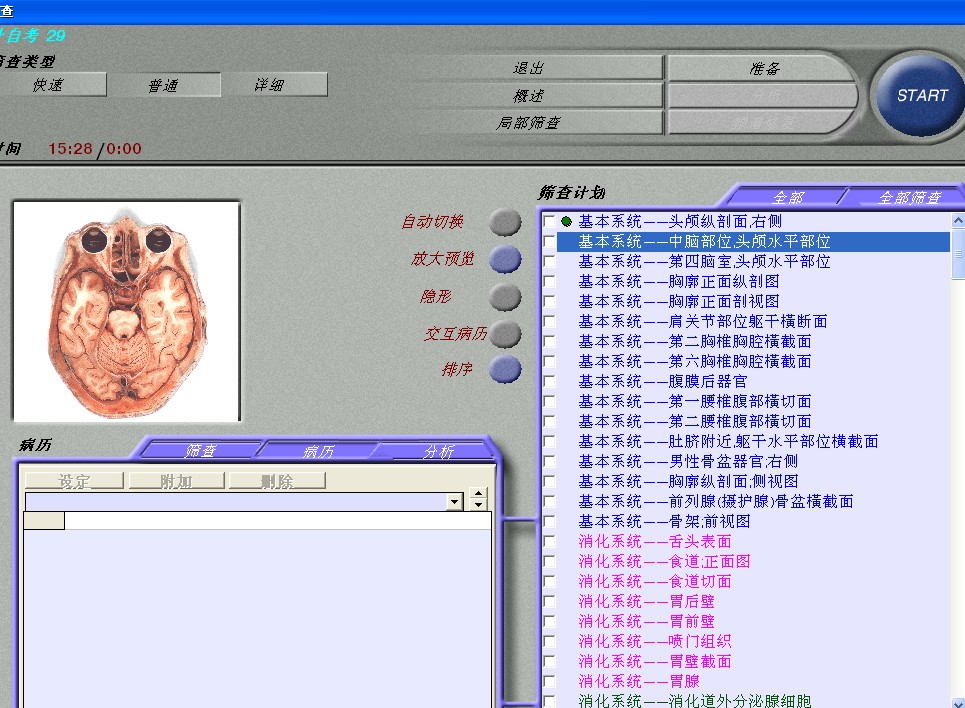Click the 交互病历 round indicator button
Image resolution: width=965 pixels, height=708 pixels.
pyautogui.click(x=505, y=334)
